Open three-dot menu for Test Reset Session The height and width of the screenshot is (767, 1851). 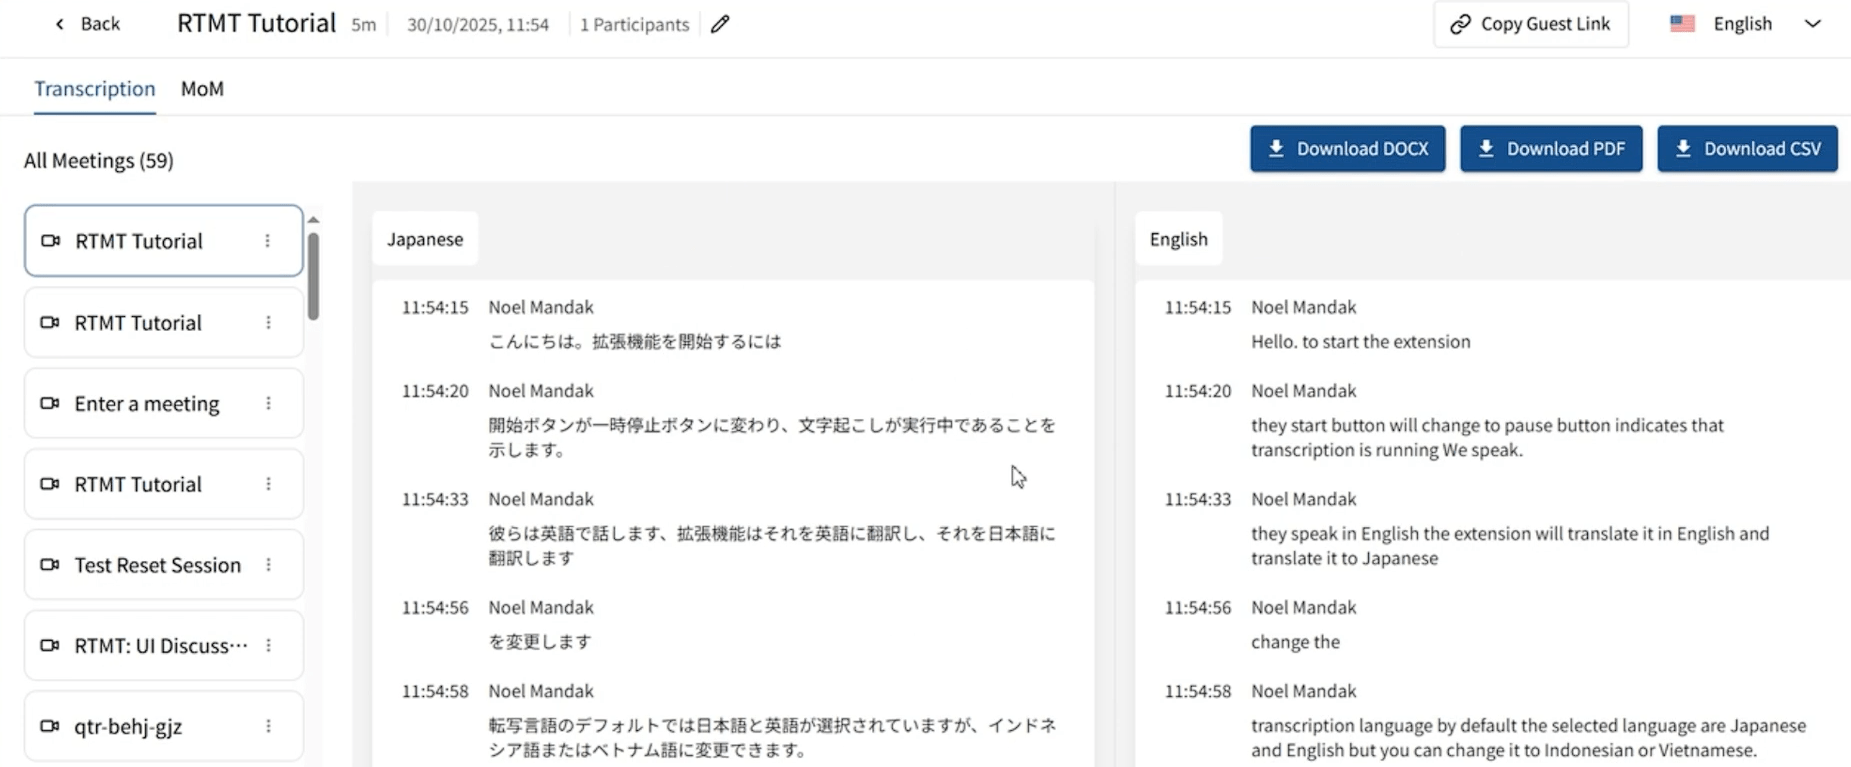point(268,565)
